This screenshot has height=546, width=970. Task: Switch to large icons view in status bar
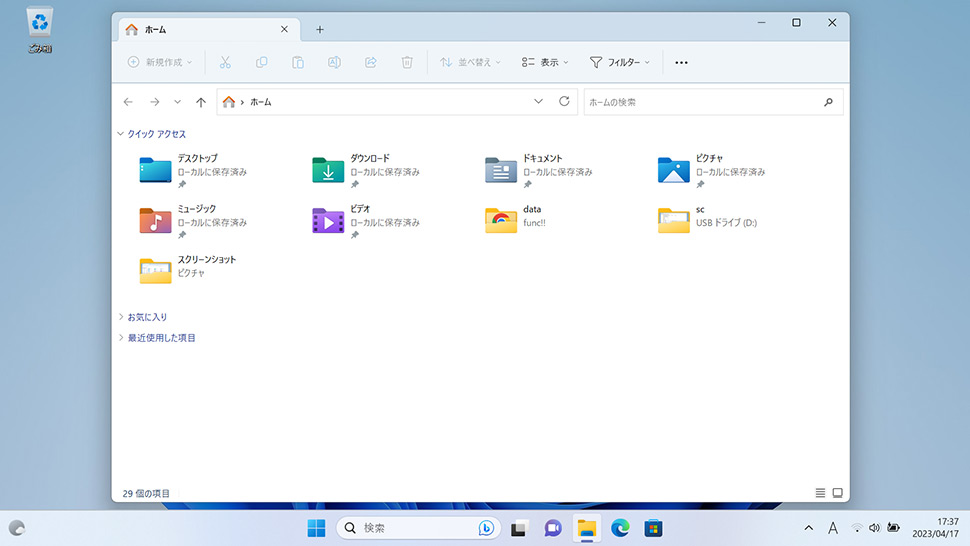point(838,493)
